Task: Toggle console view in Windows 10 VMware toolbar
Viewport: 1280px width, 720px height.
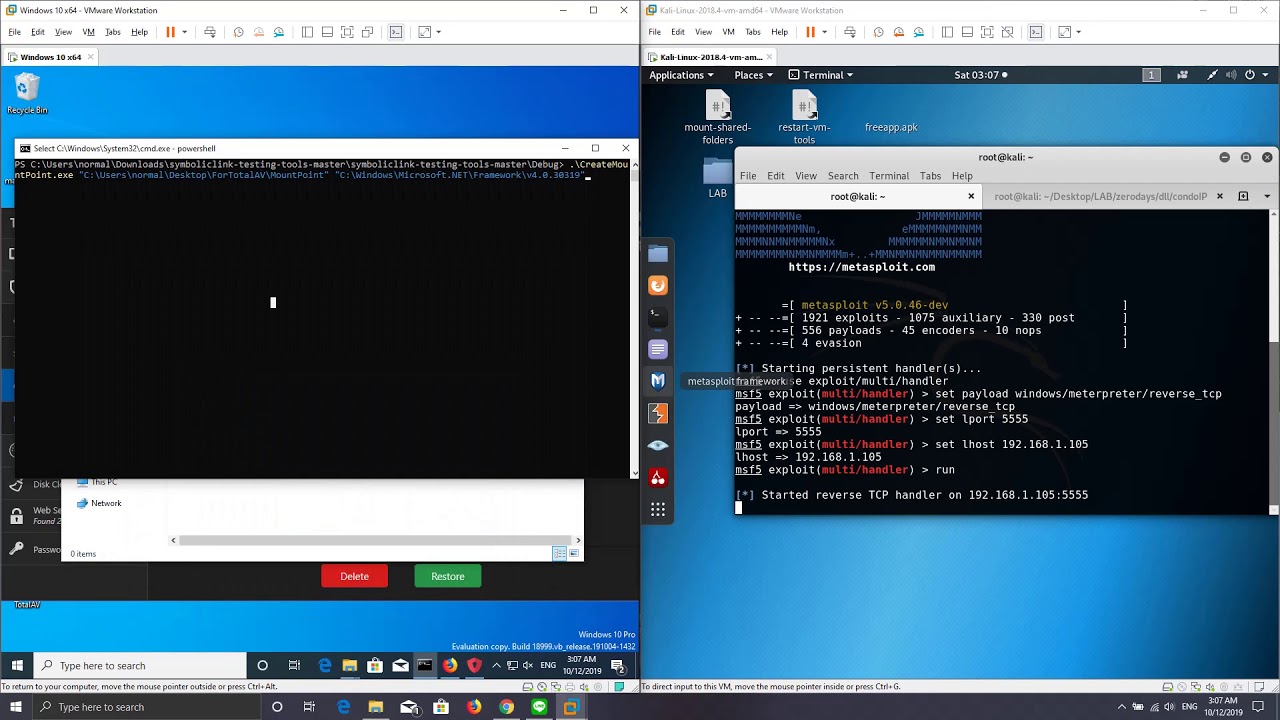Action: (x=396, y=32)
